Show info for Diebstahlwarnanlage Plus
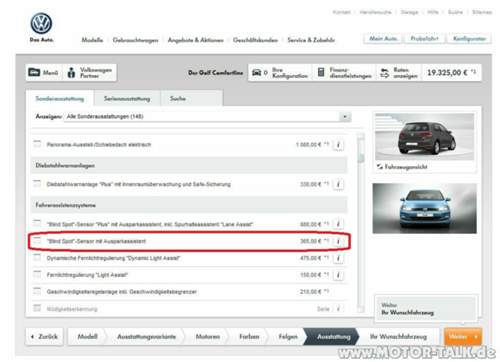 coord(338,184)
